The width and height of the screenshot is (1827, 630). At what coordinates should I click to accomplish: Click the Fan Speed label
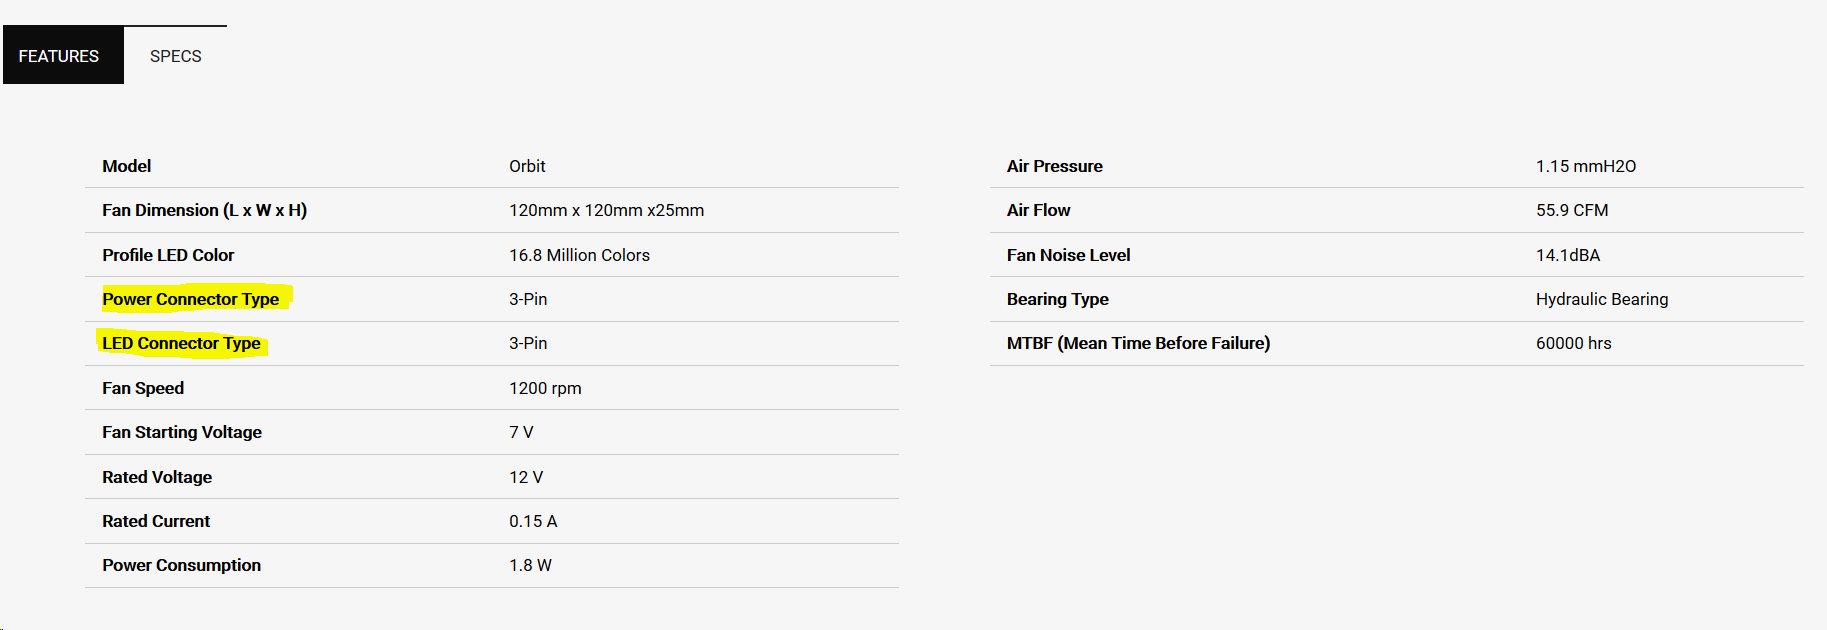point(143,388)
